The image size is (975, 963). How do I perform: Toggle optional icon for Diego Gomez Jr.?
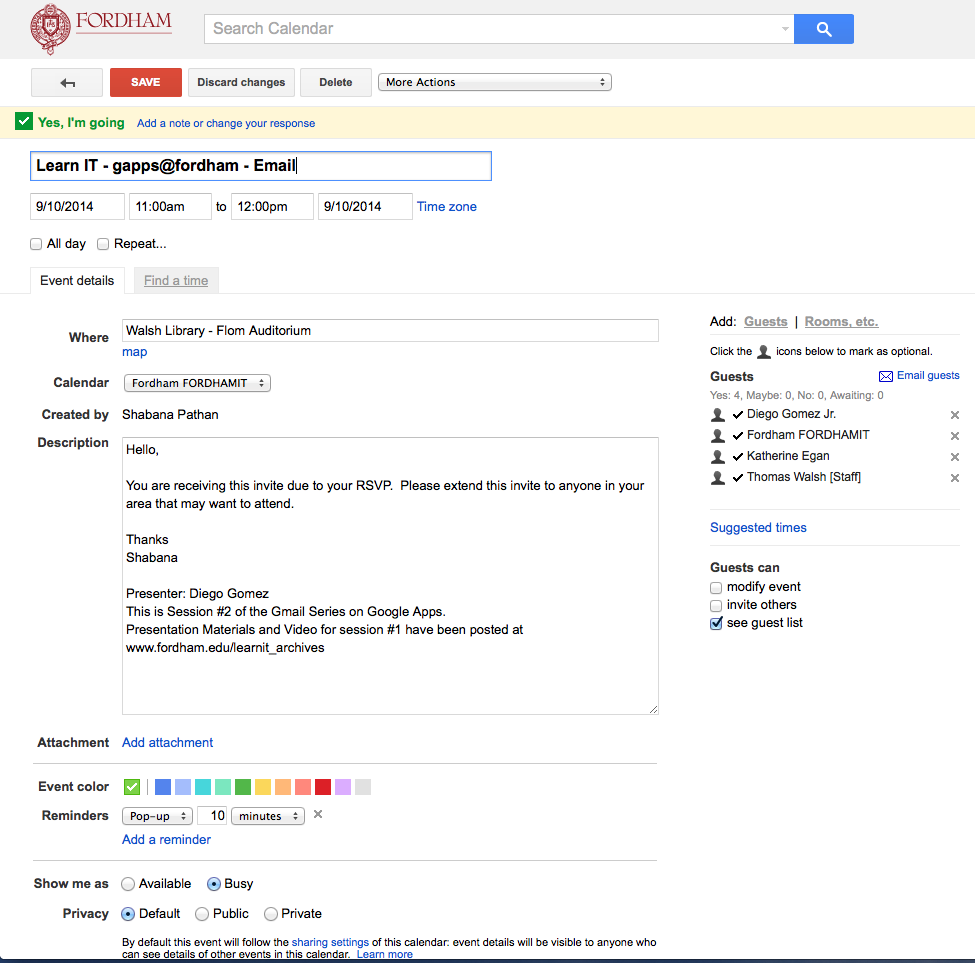tap(718, 415)
